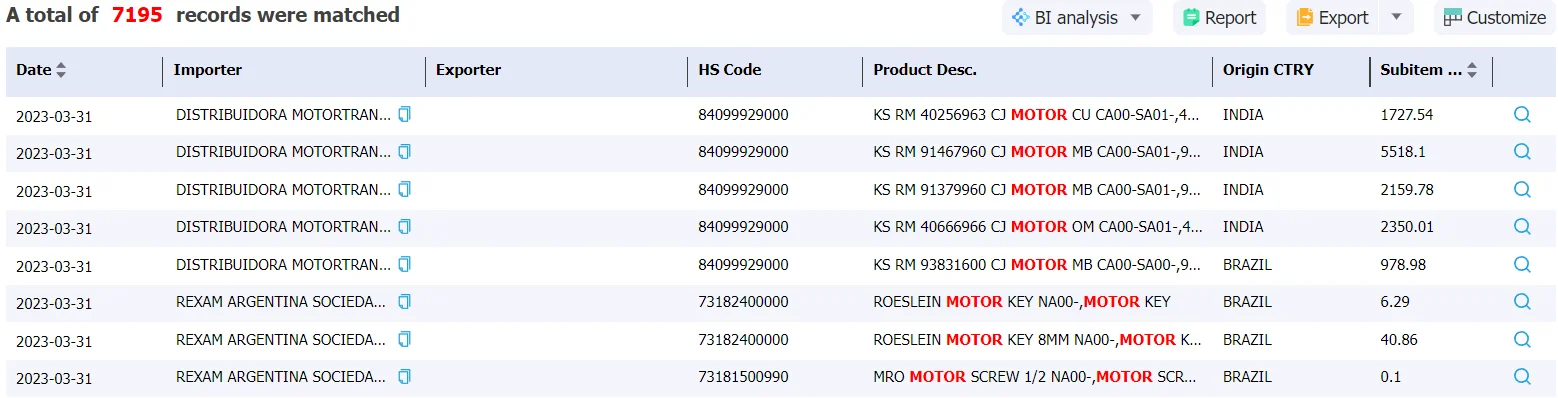Sort by the Subitem column arrows
1558x398 pixels.
click(1471, 70)
